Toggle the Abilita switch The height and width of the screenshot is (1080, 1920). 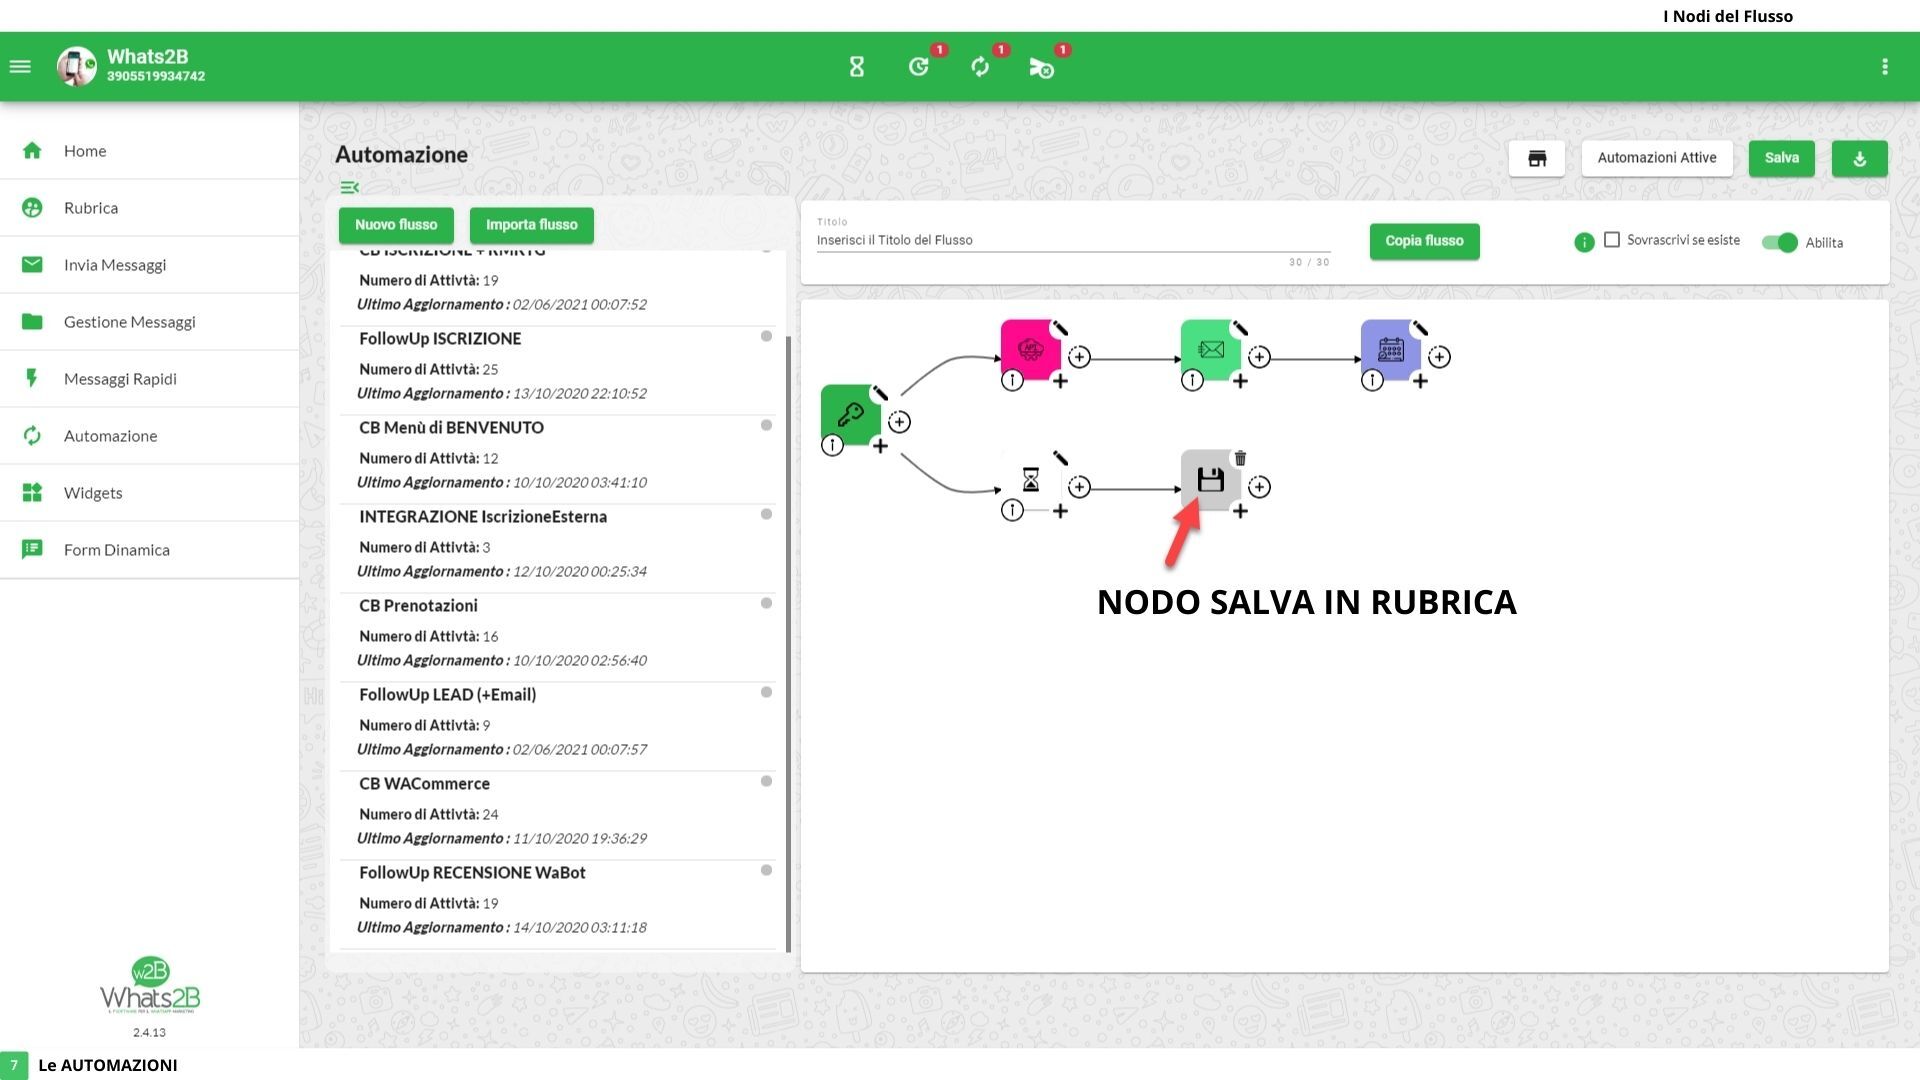pyautogui.click(x=1780, y=242)
